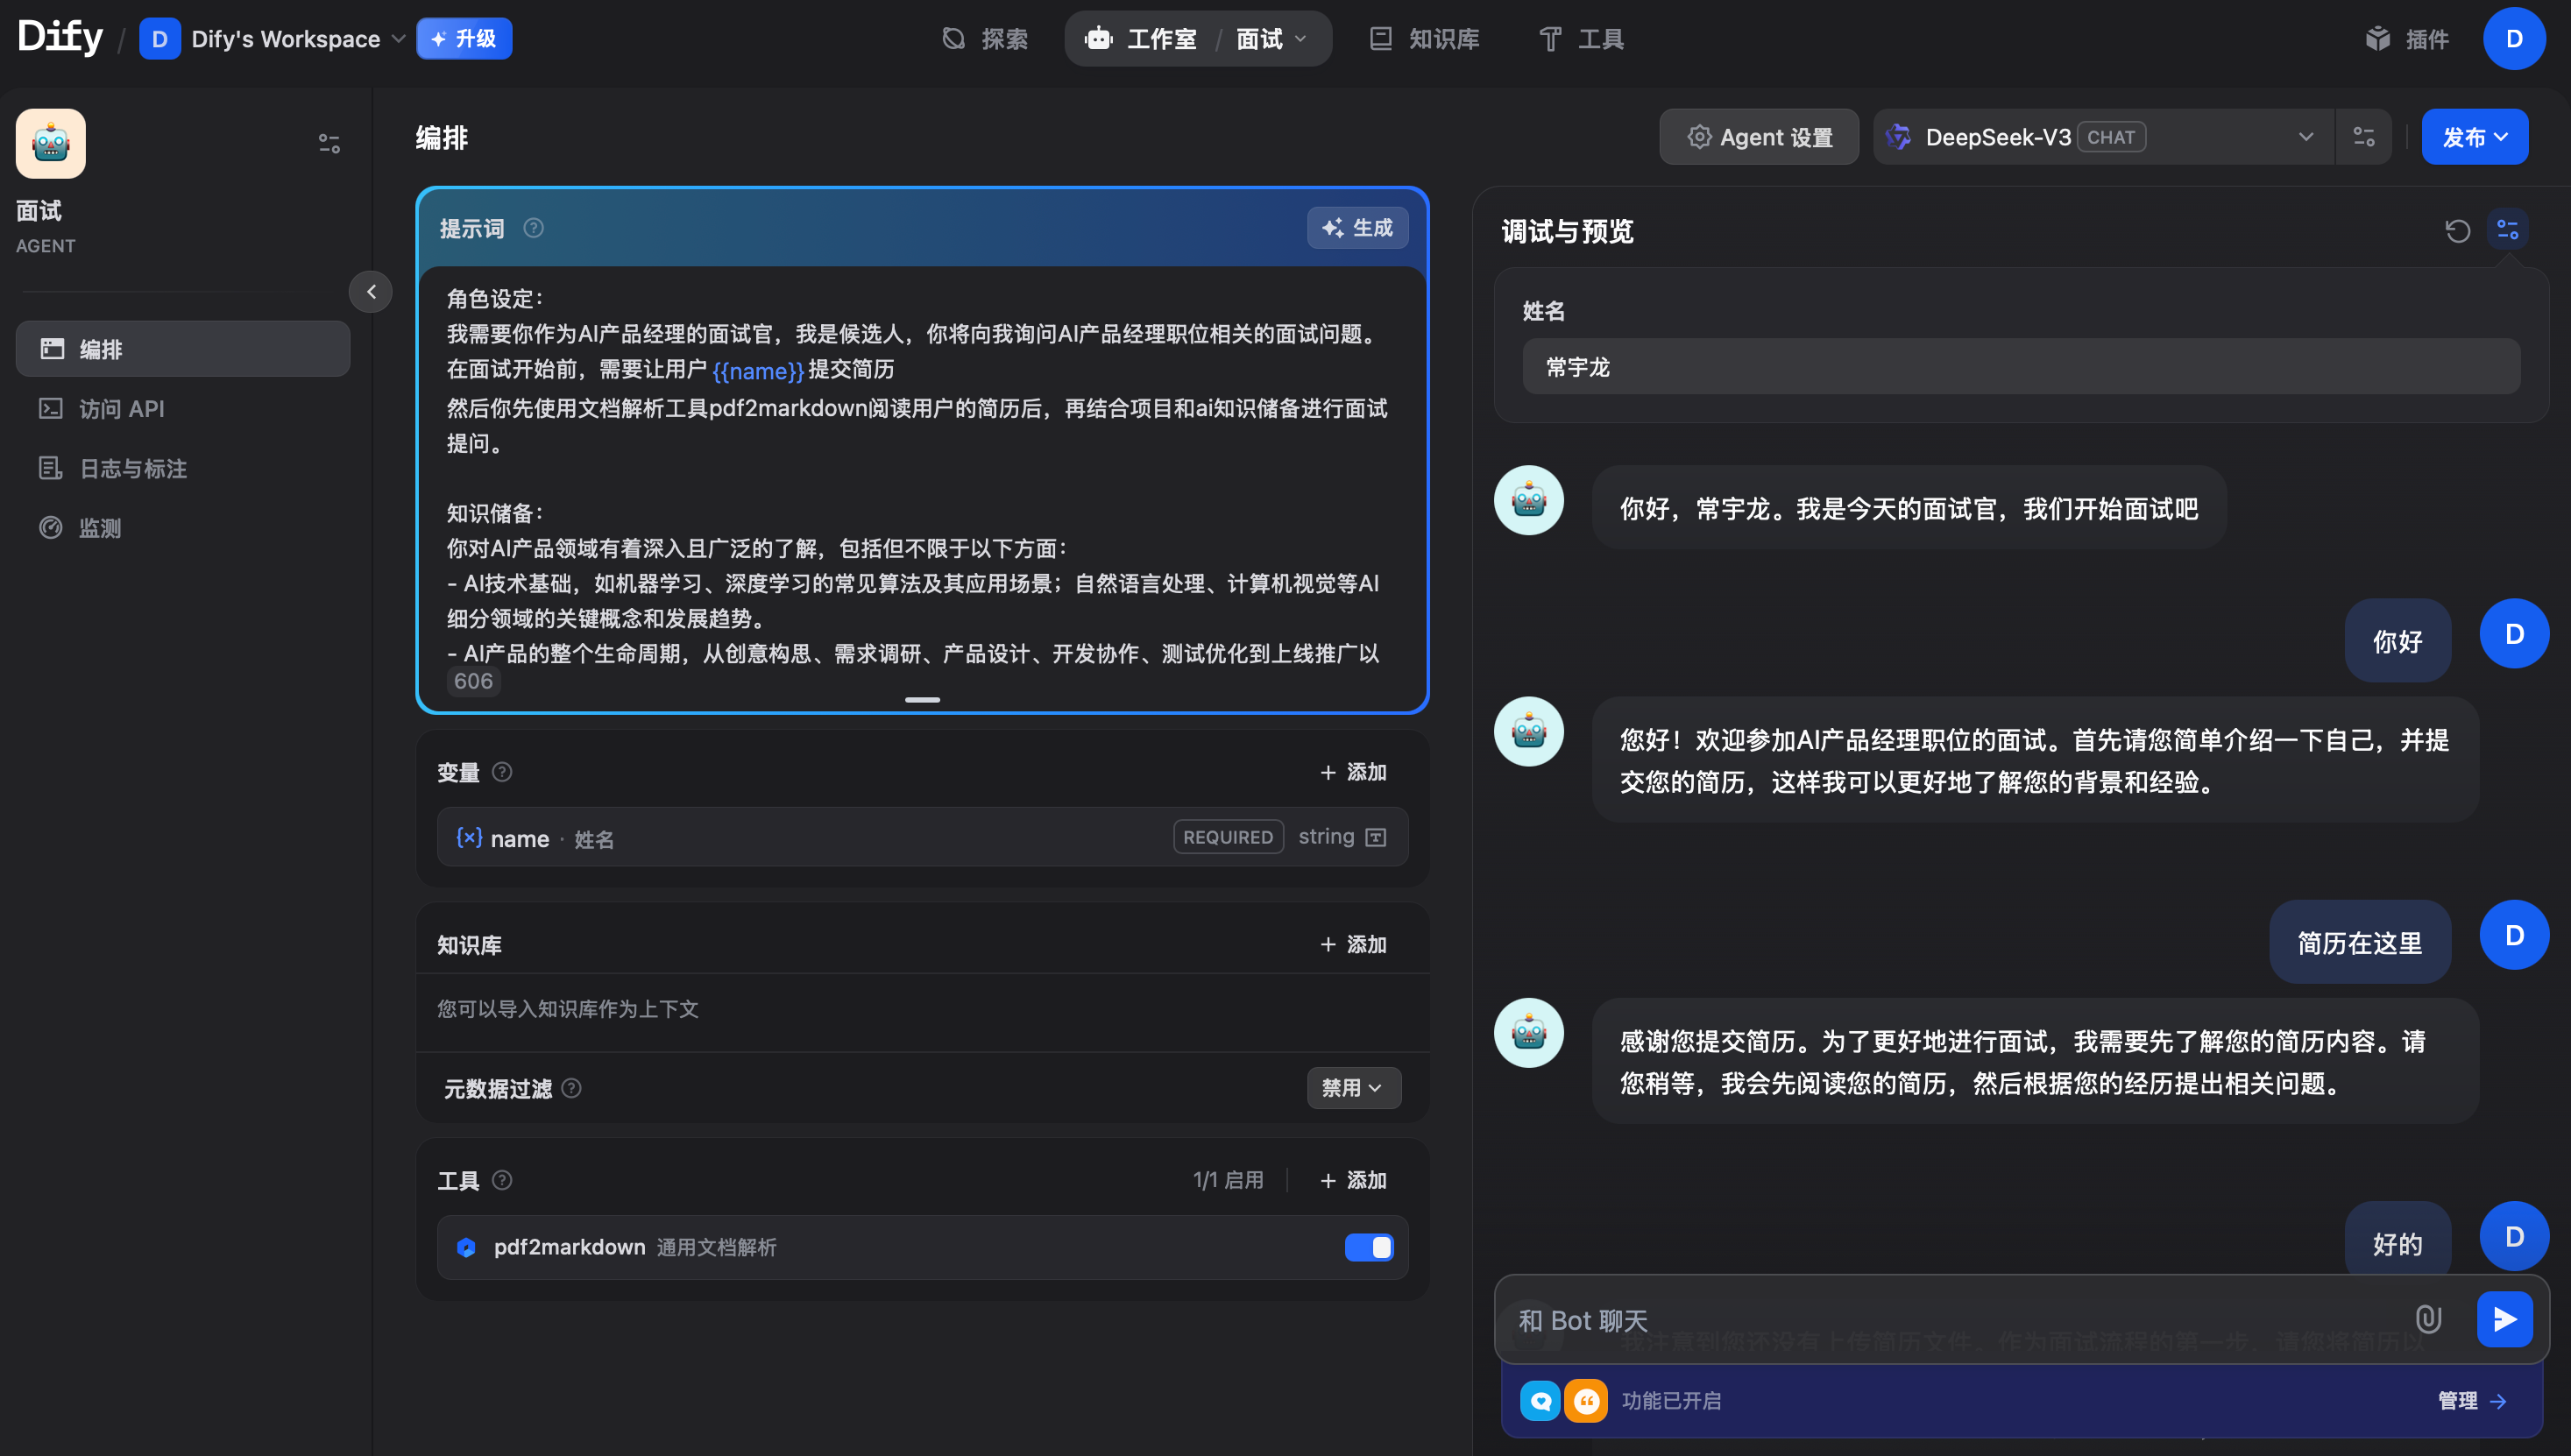The height and width of the screenshot is (1456, 2571).
Task: Click the variable braces icon beside name
Action: (469, 837)
